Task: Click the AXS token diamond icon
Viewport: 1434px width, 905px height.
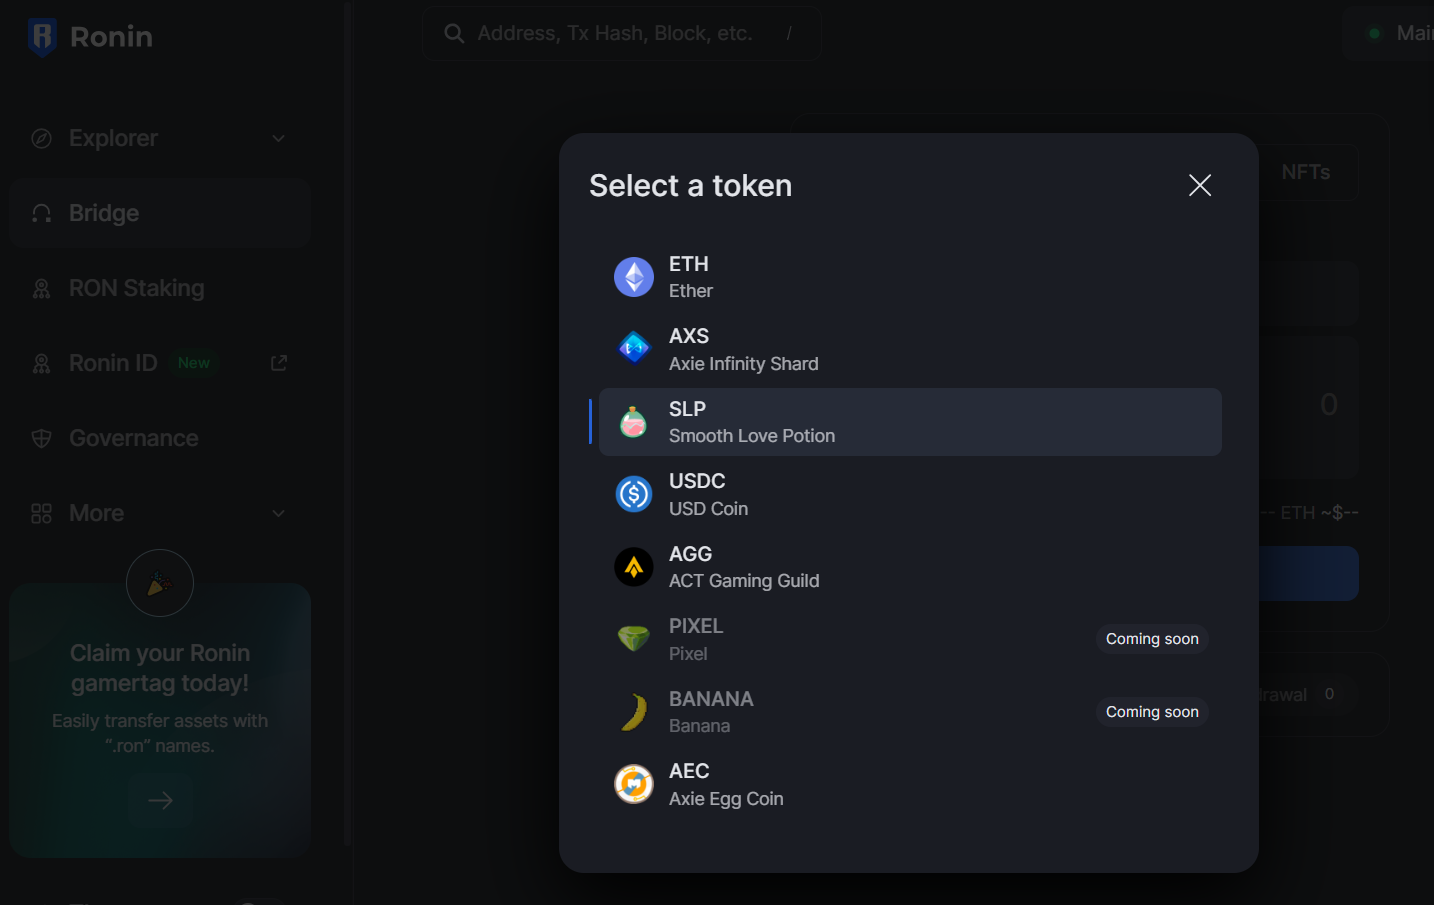Action: pyautogui.click(x=633, y=349)
